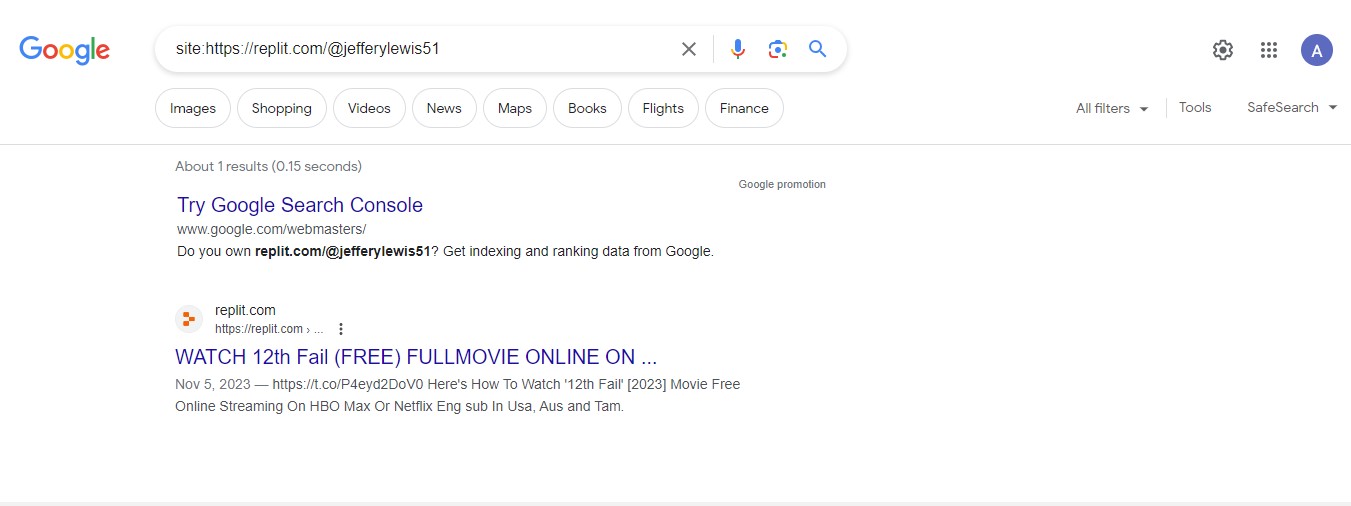The width and height of the screenshot is (1351, 506).
Task: Click the magnifying glass search button
Action: [x=818, y=49]
